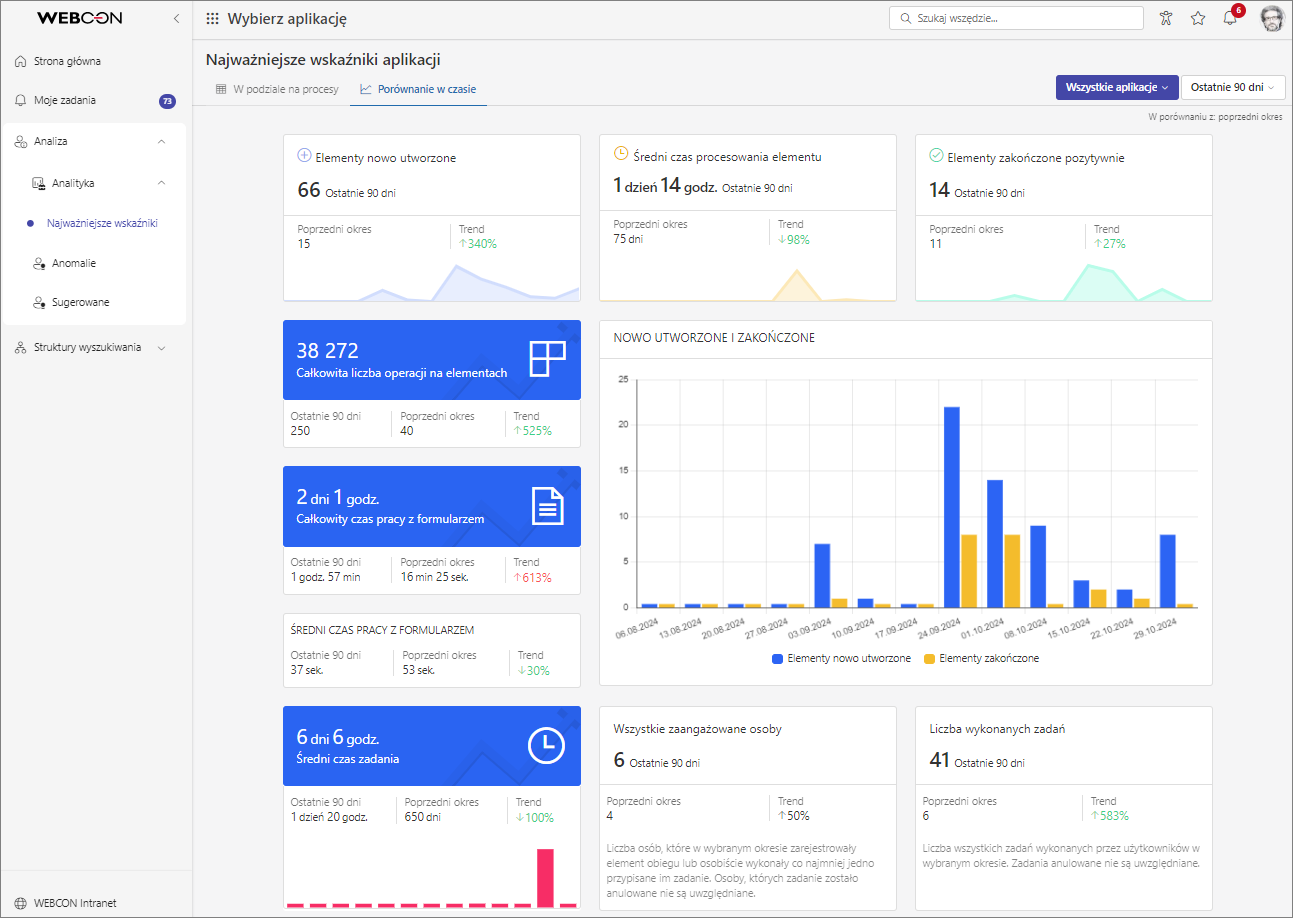Image resolution: width=1293 pixels, height=918 pixels.
Task: Open the app launcher grid icon
Action: 212,18
